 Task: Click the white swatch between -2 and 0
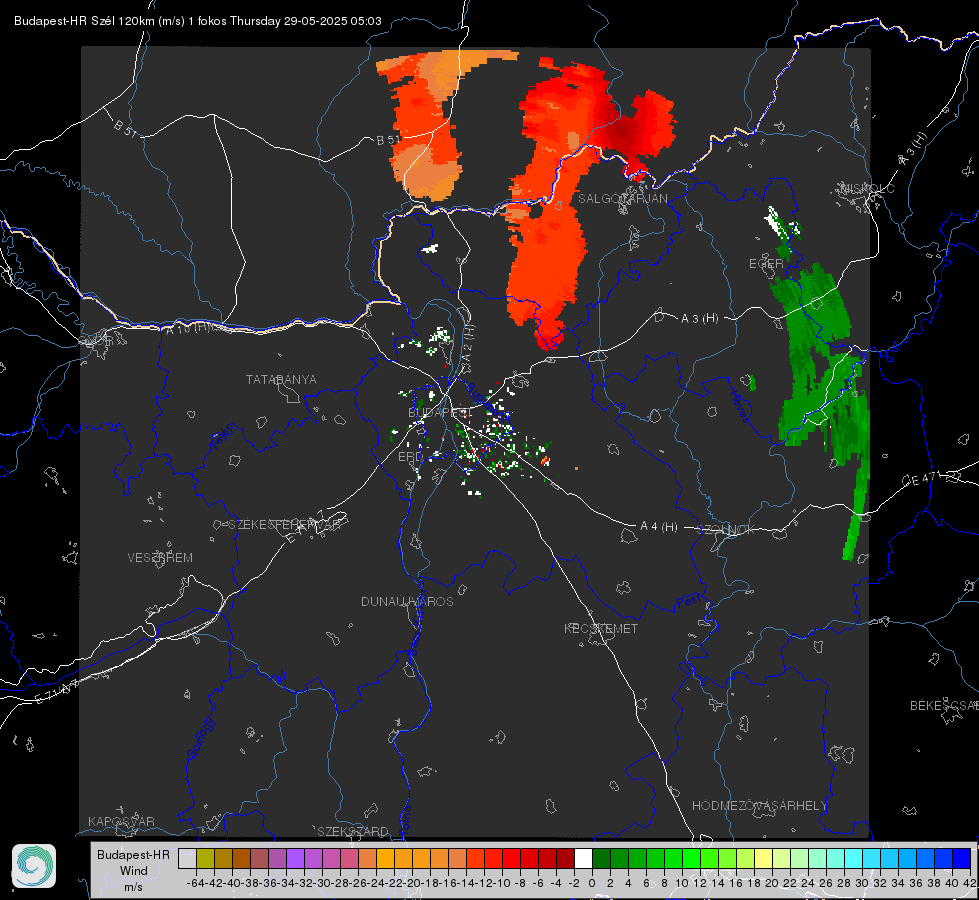583,858
